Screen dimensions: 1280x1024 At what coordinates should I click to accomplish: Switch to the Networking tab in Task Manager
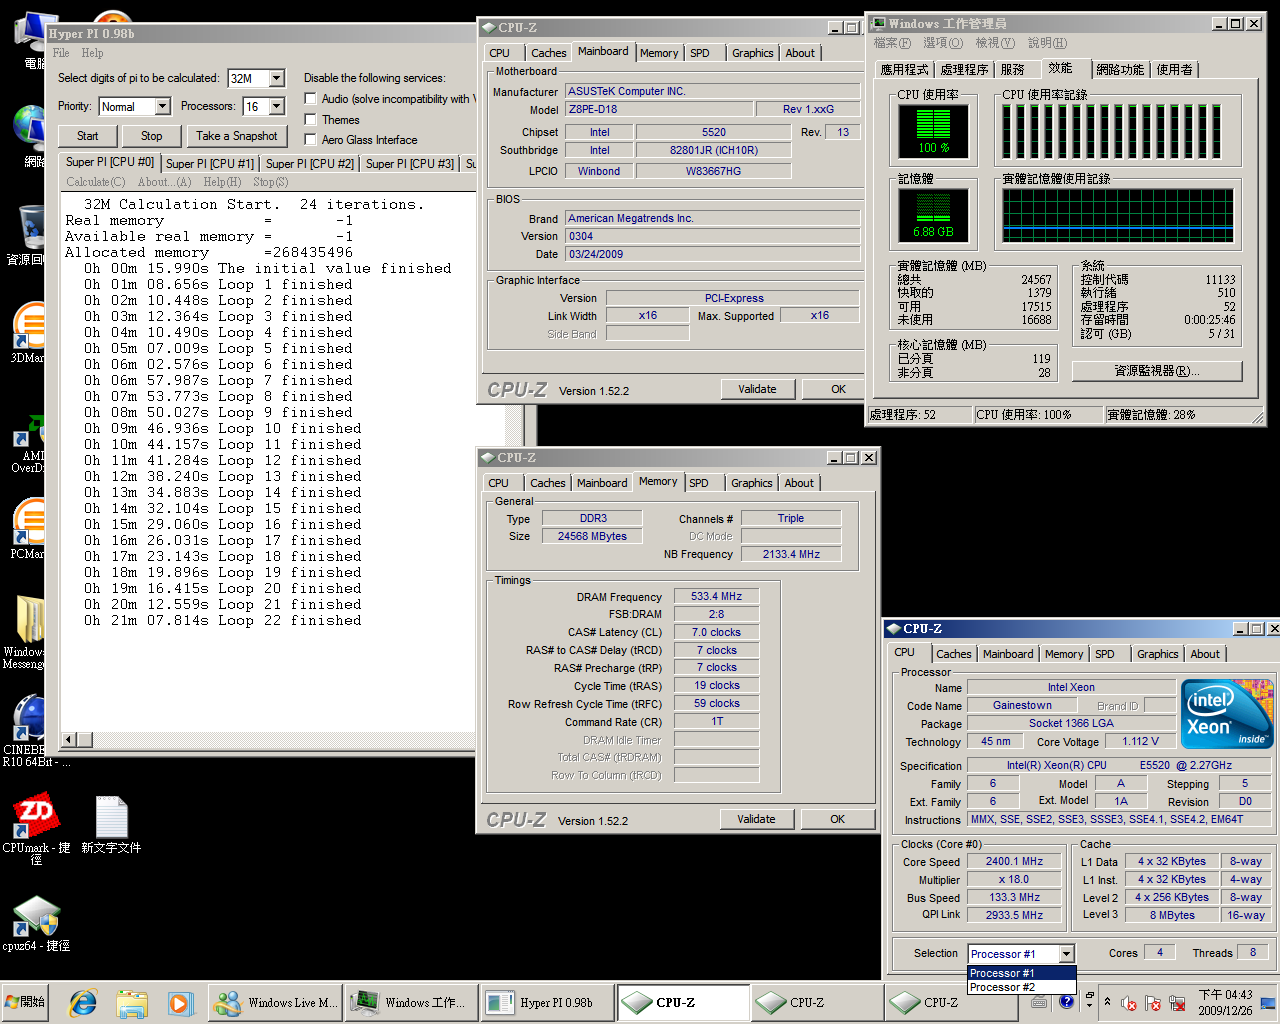tap(1120, 69)
